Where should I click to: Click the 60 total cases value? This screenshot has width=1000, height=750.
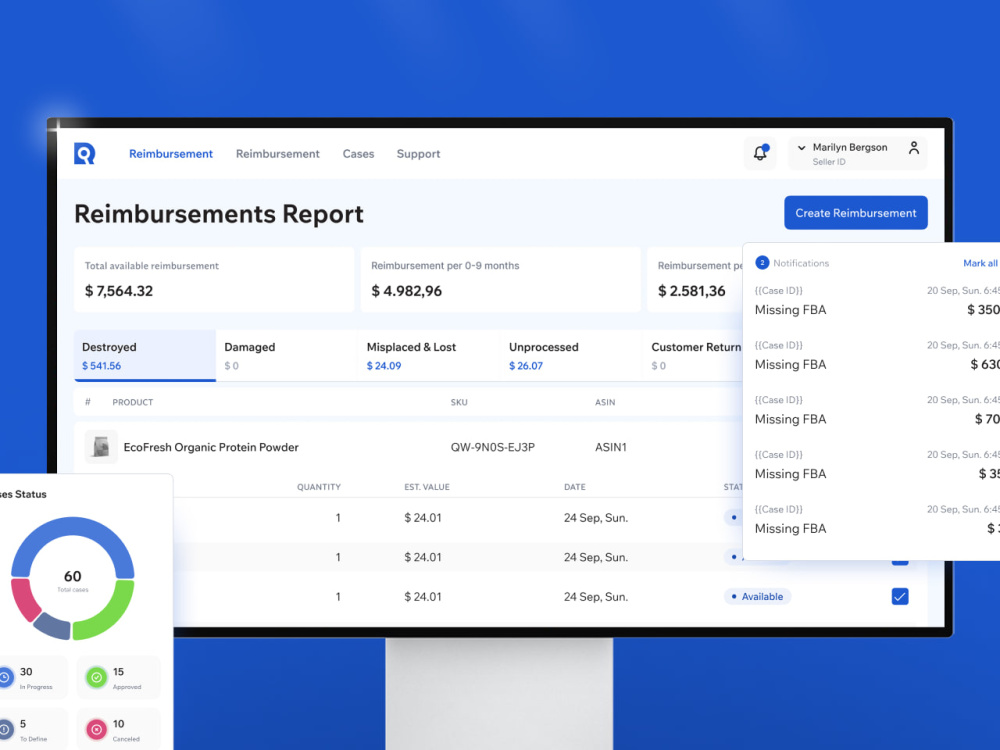tap(73, 576)
